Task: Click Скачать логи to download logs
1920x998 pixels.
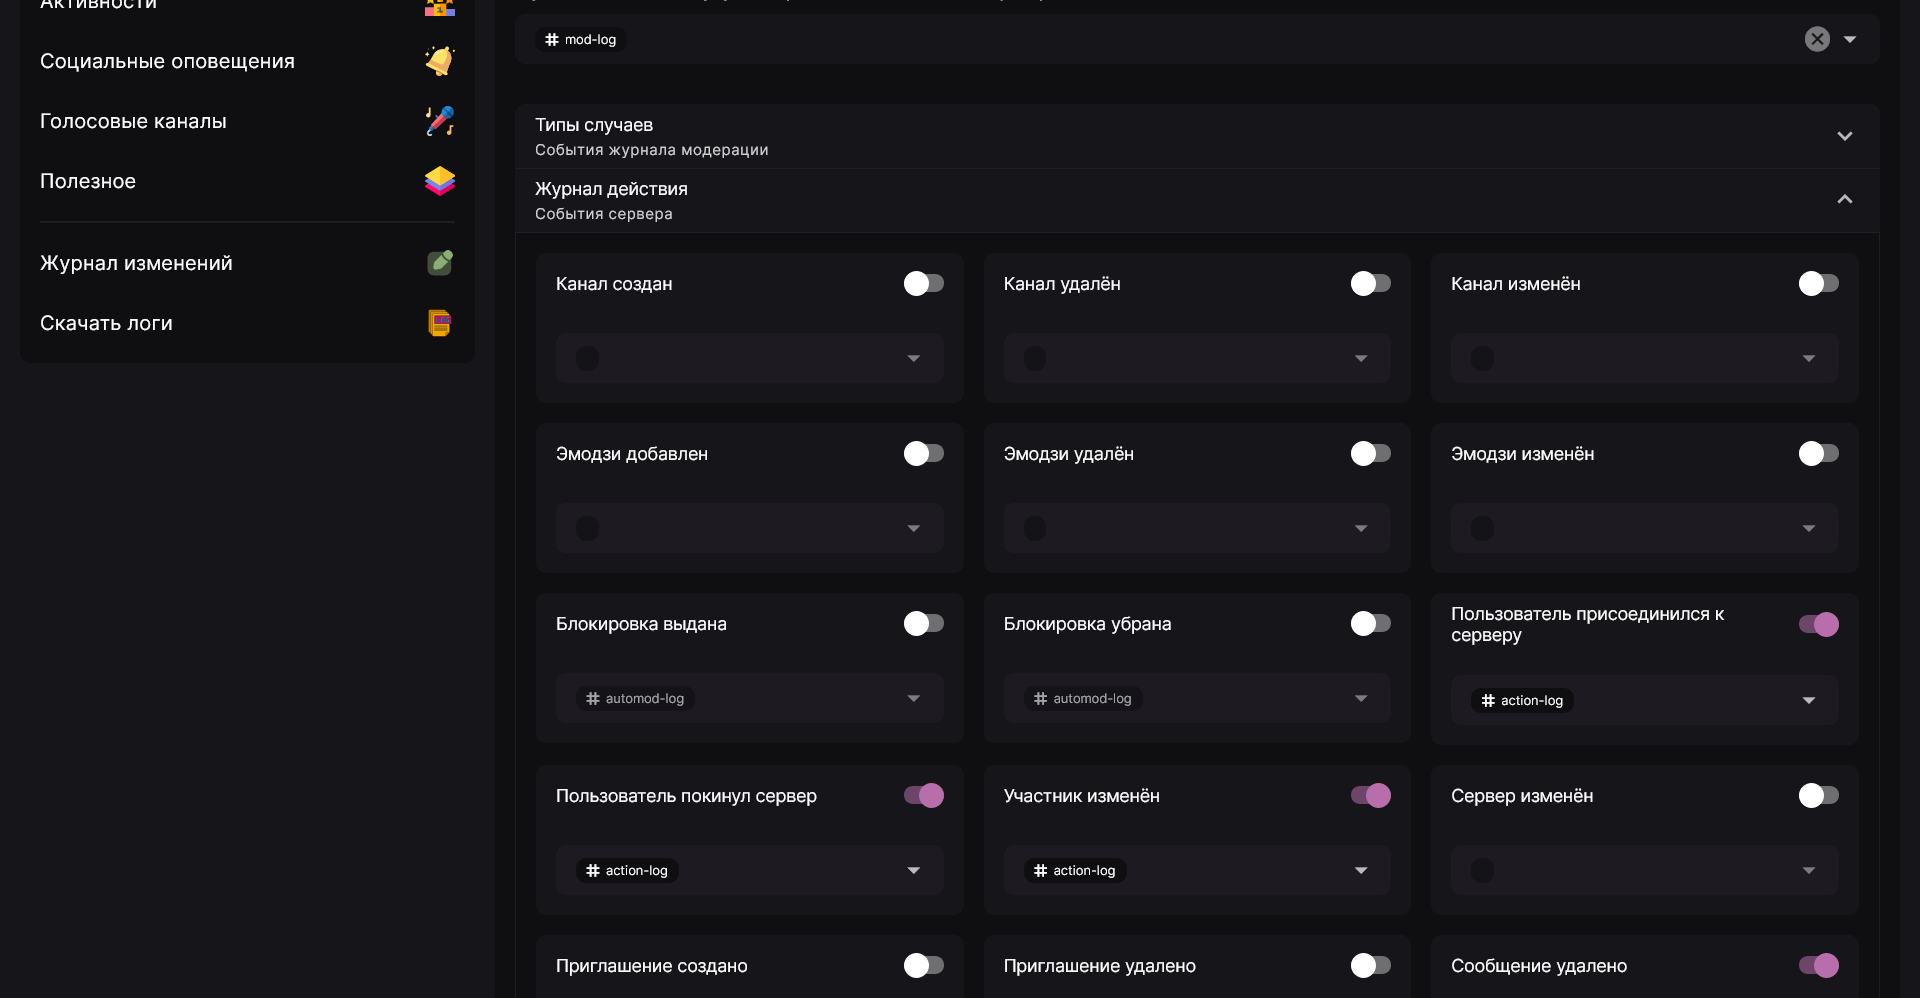Action: tap(106, 323)
